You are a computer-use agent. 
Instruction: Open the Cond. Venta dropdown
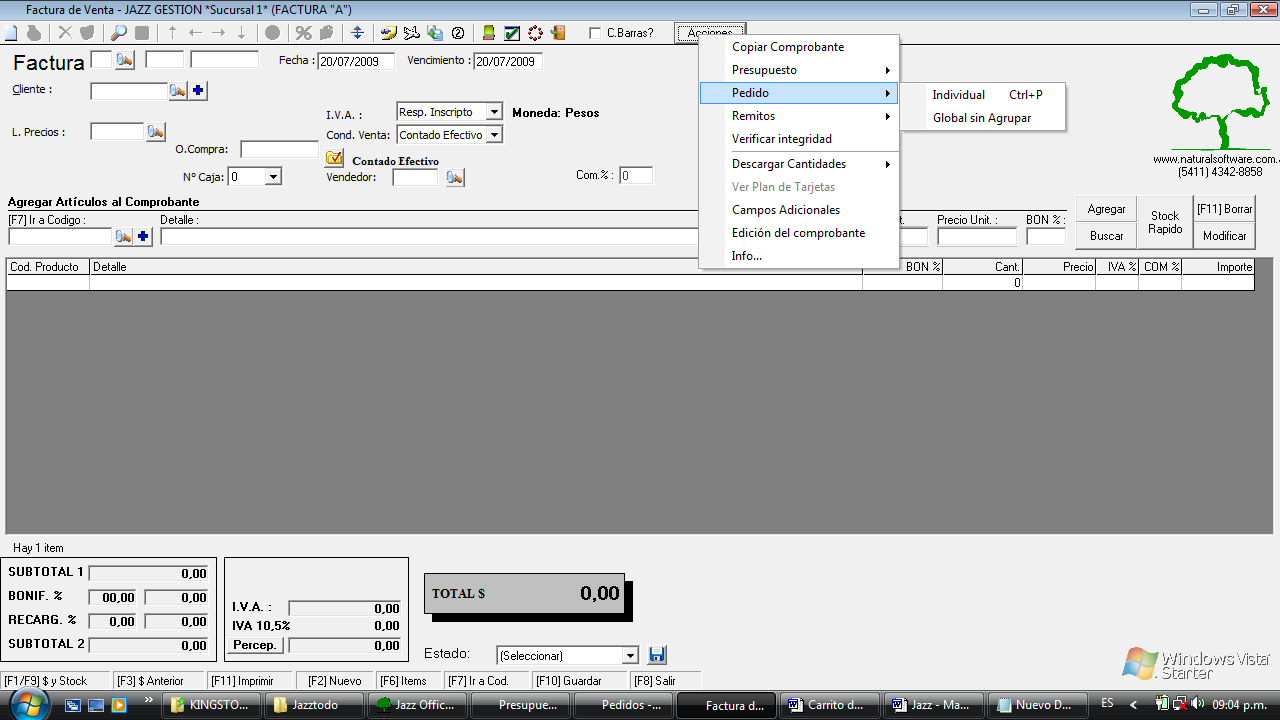pyautogui.click(x=494, y=134)
